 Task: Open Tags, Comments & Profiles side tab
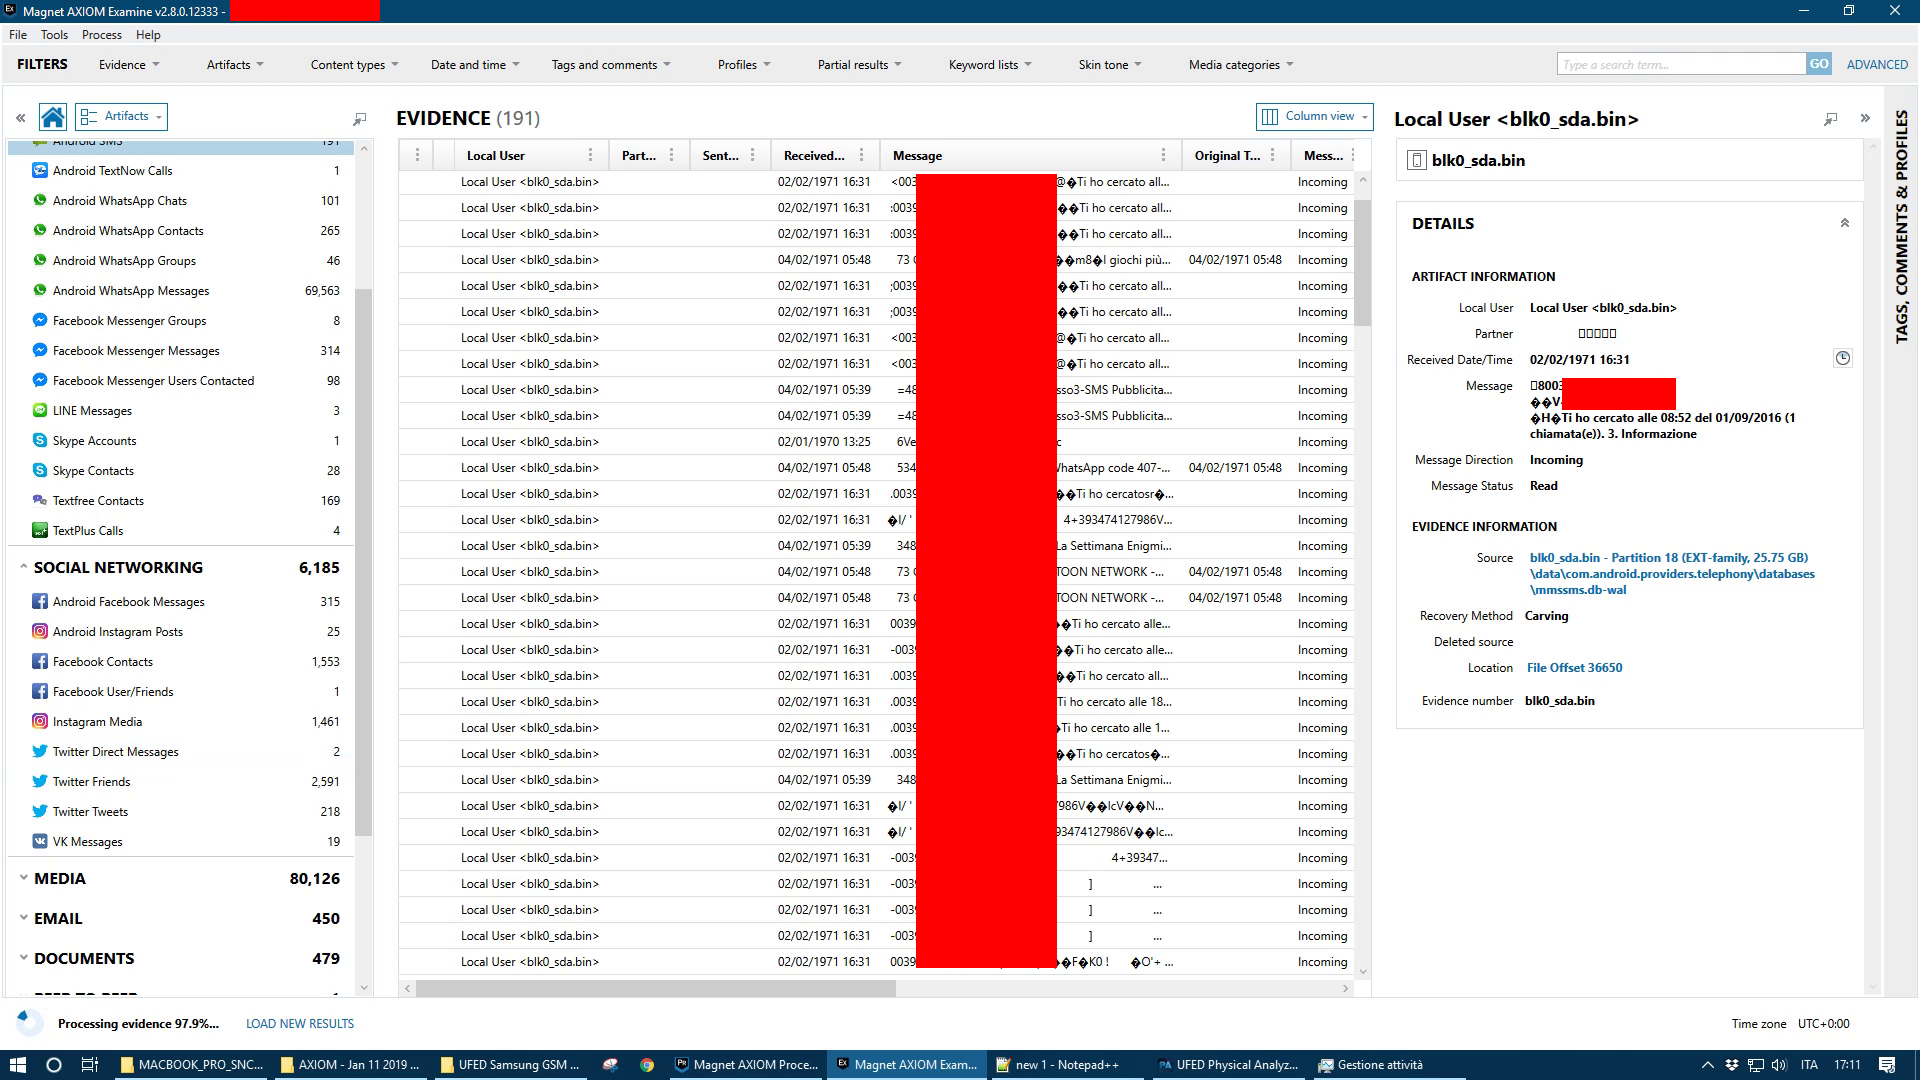pos(1901,227)
